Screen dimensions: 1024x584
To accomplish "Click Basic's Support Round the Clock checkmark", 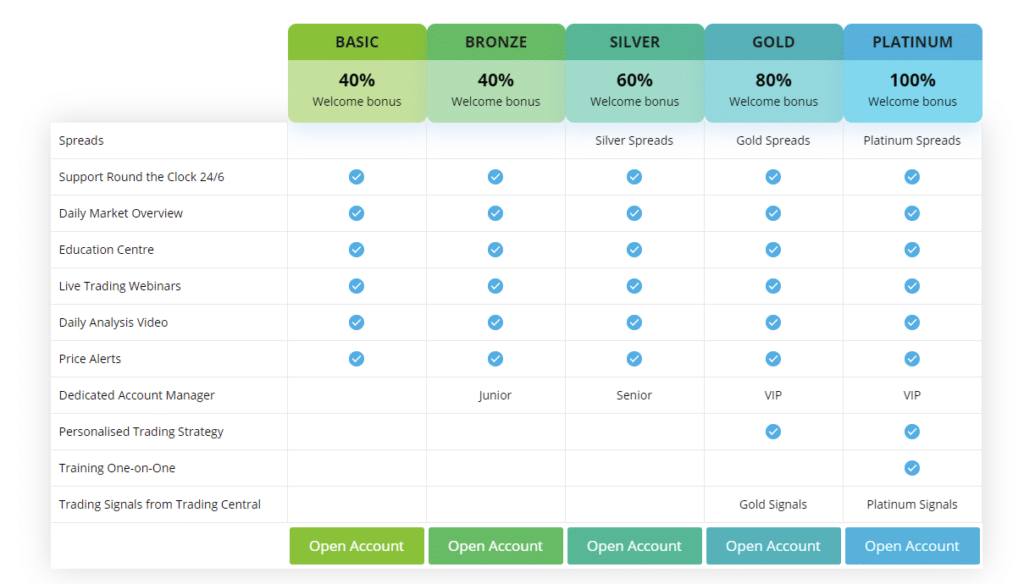I will tap(356, 177).
